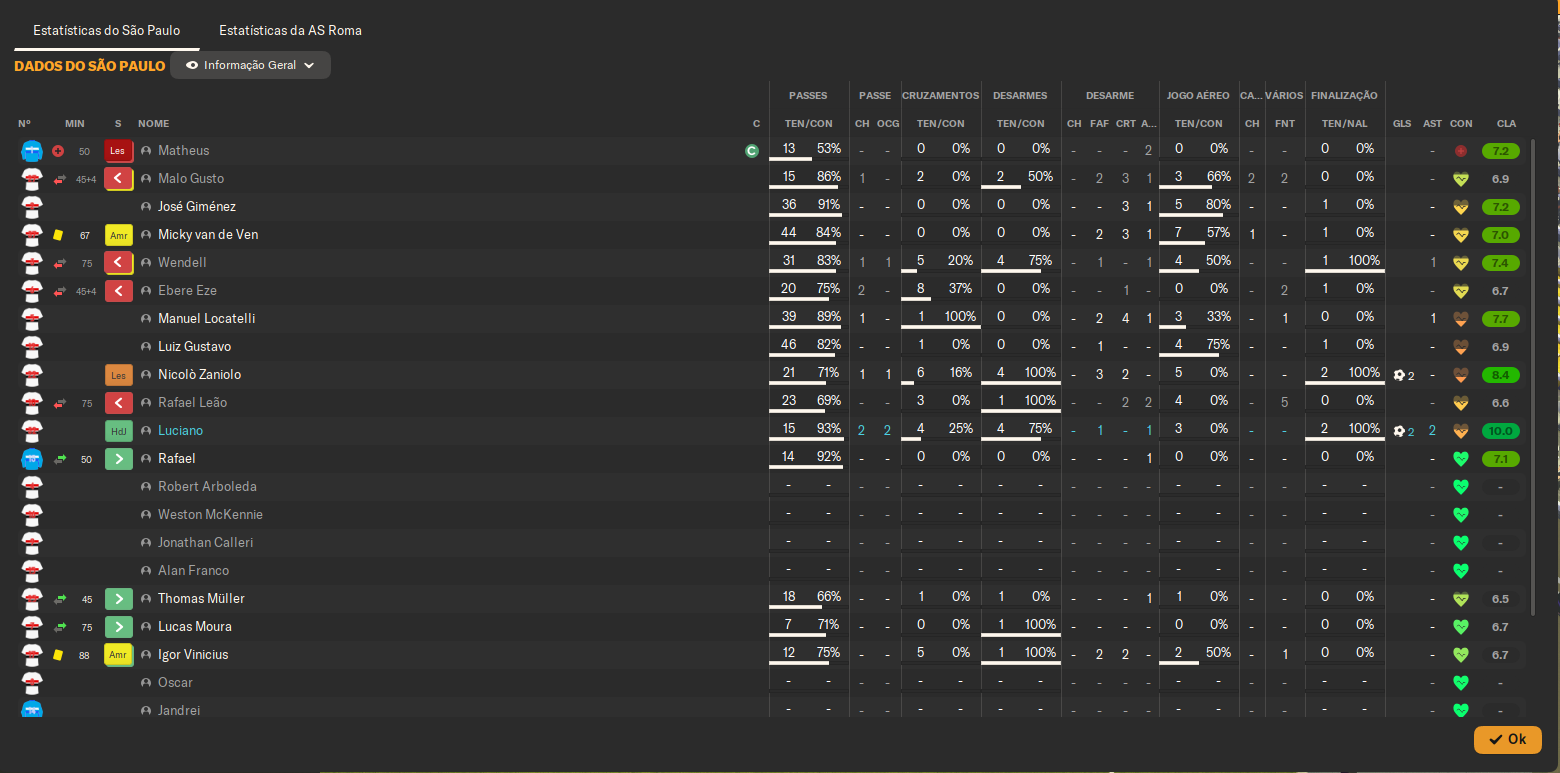Sort by the Nº shirt number header
The height and width of the screenshot is (773, 1560).
coord(24,124)
